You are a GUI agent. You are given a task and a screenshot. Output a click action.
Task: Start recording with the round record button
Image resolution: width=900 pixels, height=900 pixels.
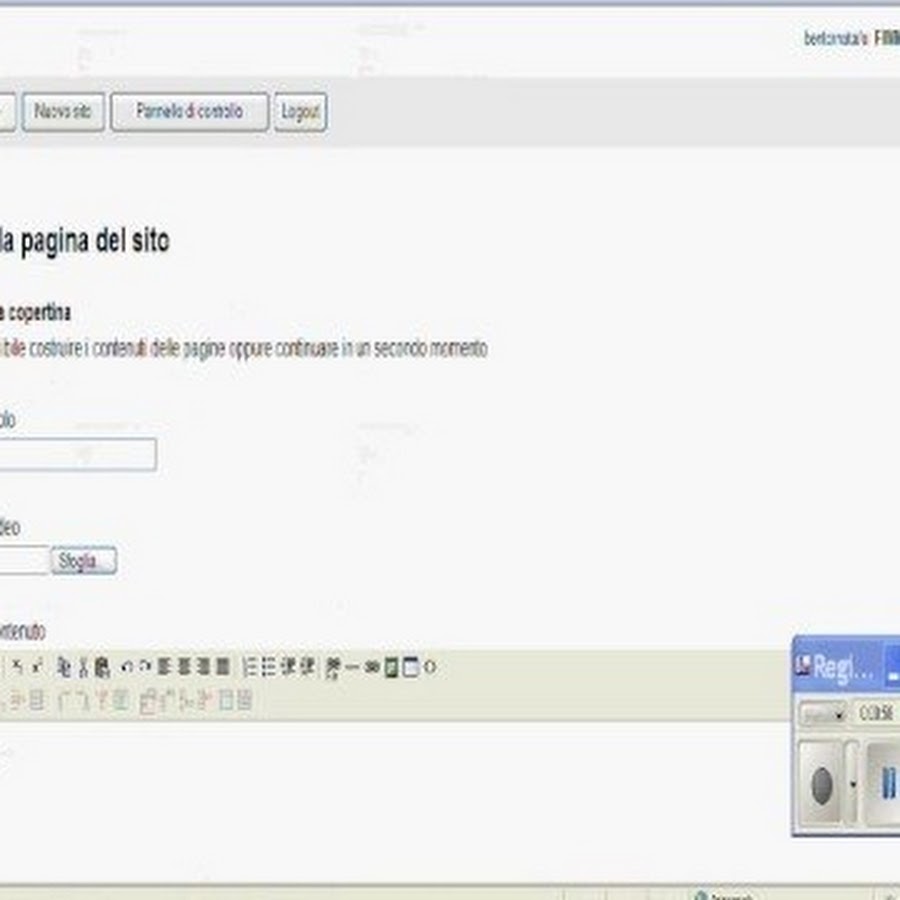pos(822,784)
